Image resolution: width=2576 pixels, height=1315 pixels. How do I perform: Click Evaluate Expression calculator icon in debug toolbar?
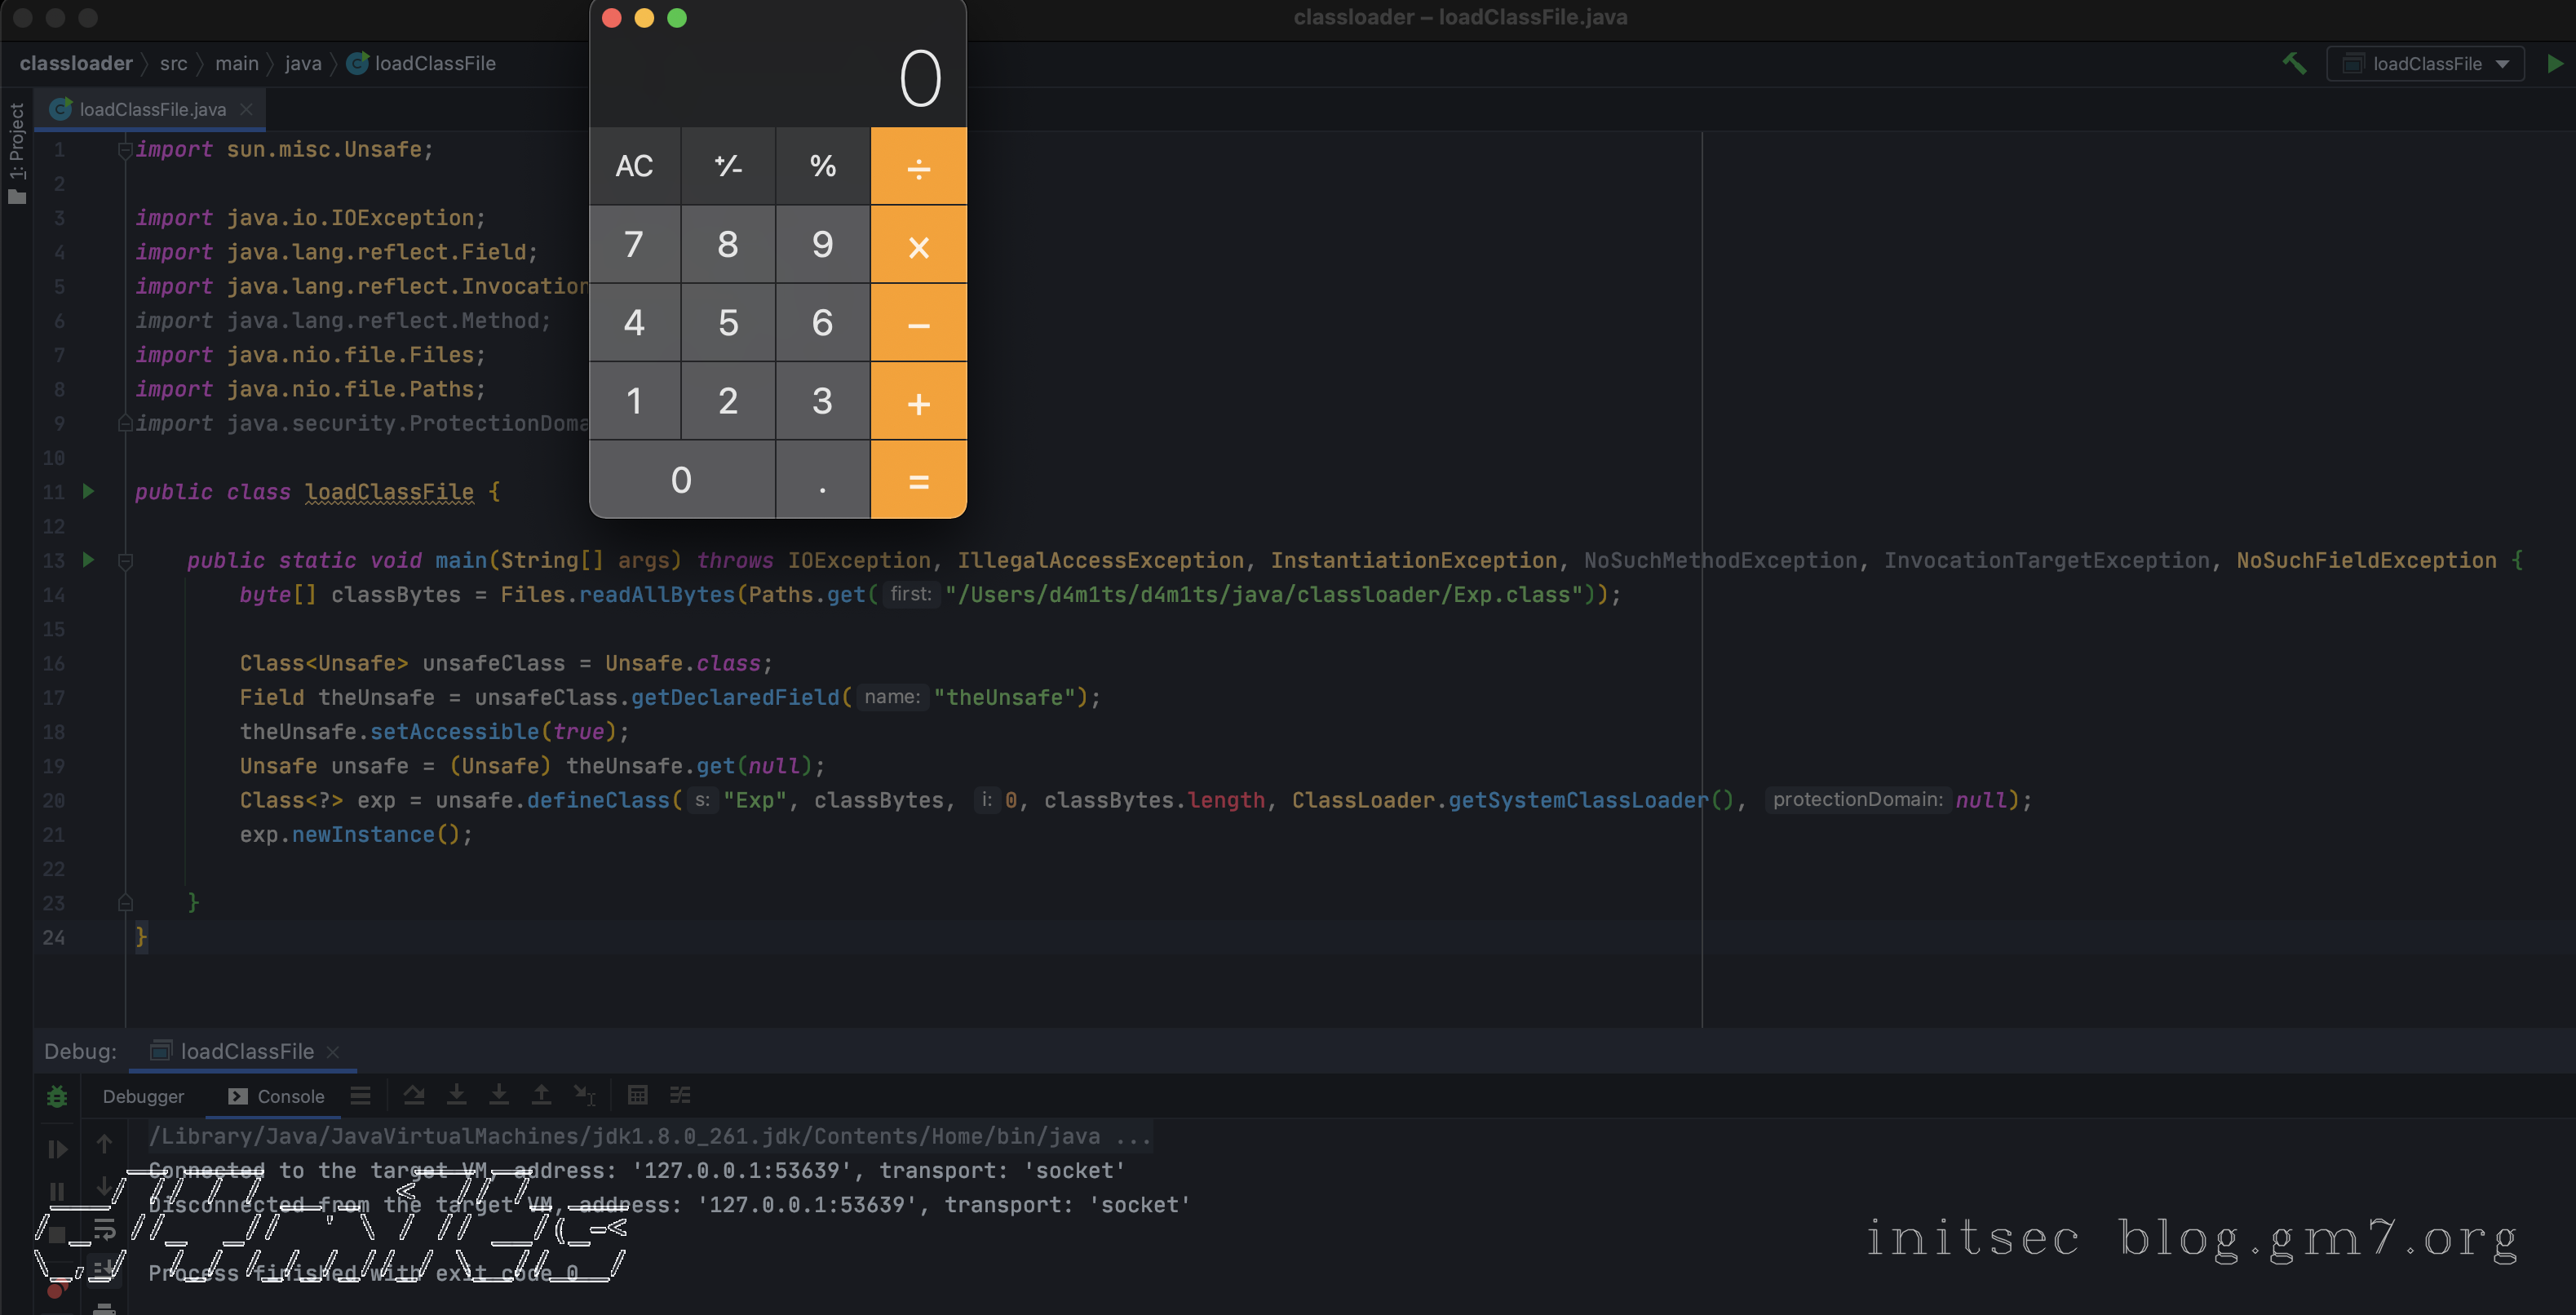(637, 1095)
